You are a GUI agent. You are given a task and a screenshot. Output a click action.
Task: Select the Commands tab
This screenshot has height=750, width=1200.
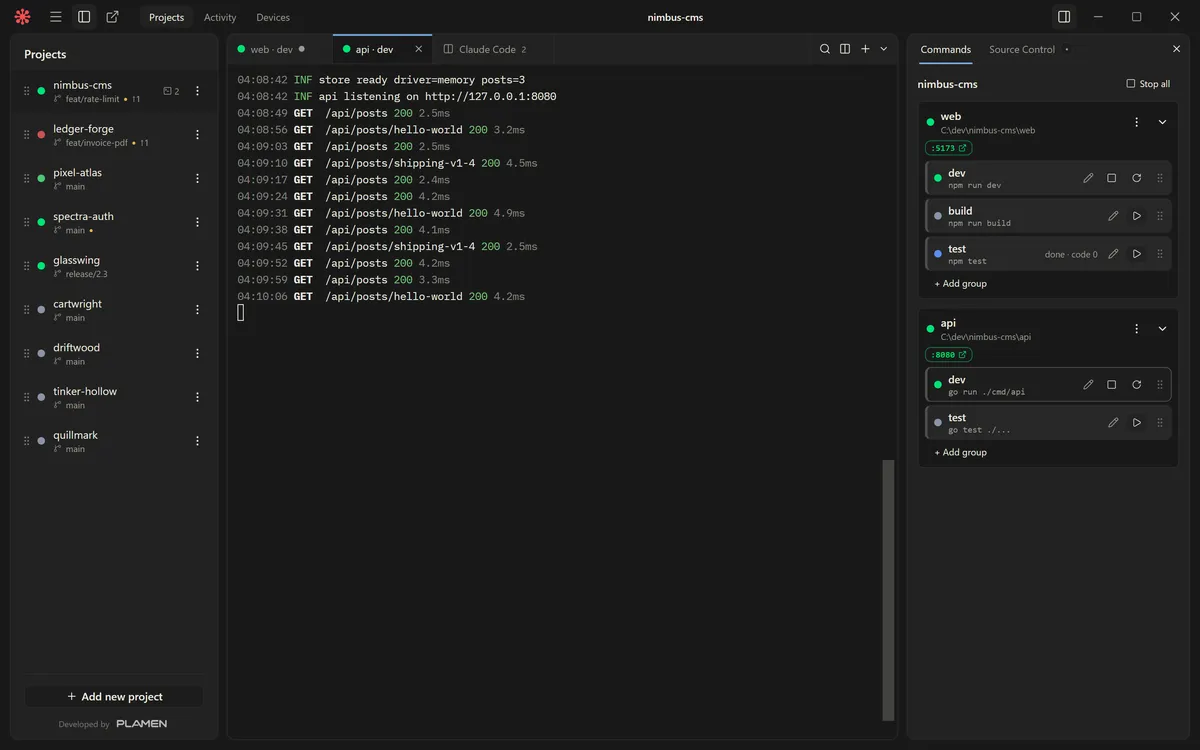[x=945, y=49]
